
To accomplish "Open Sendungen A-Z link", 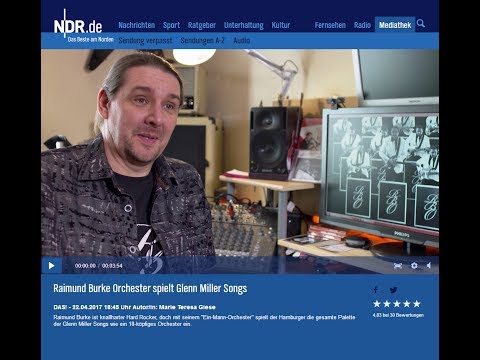I will point(202,41).
